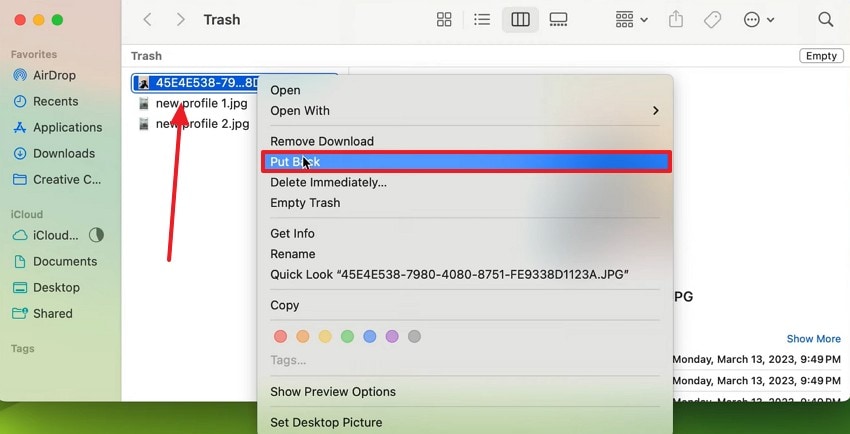The image size is (850, 434).
Task: Apply the blue tag color
Action: pos(370,336)
